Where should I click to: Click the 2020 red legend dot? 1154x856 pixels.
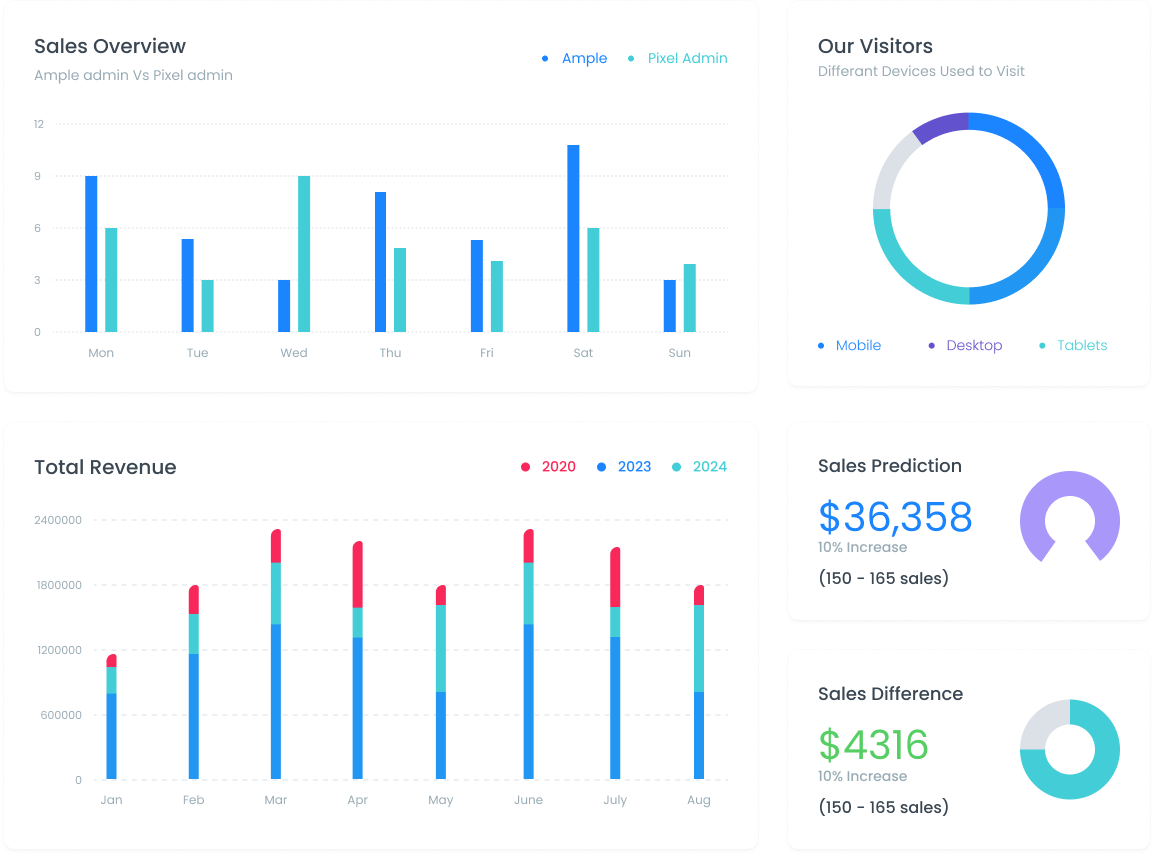pyautogui.click(x=525, y=466)
